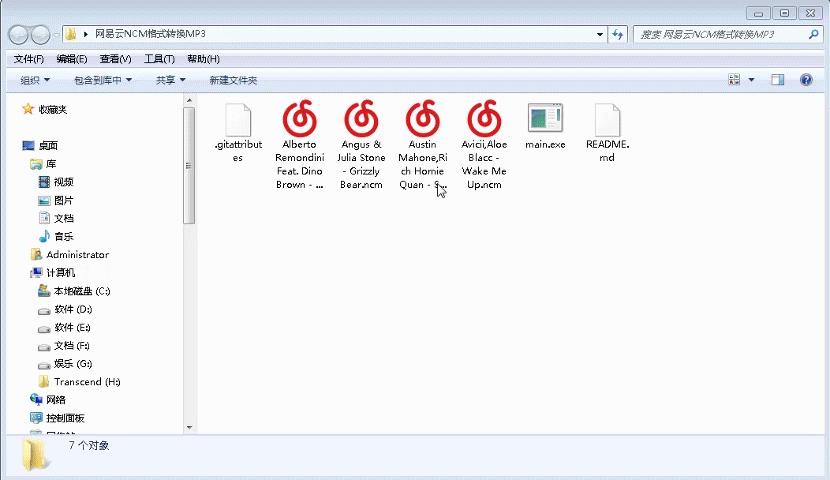Go back using the Back arrow button
This screenshot has width=830, height=480.
click(x=19, y=35)
